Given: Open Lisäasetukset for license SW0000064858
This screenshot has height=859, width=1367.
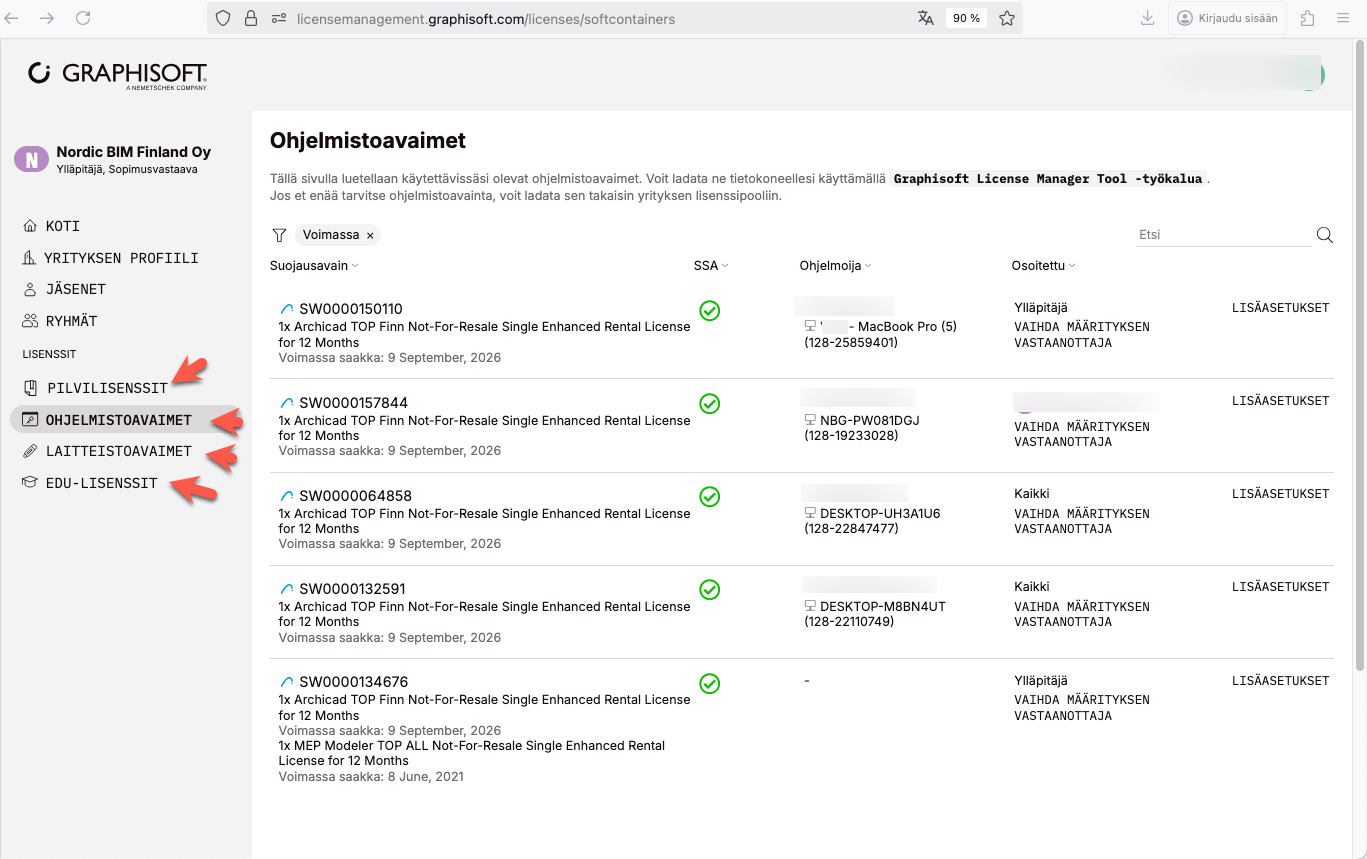Looking at the screenshot, I should point(1280,494).
